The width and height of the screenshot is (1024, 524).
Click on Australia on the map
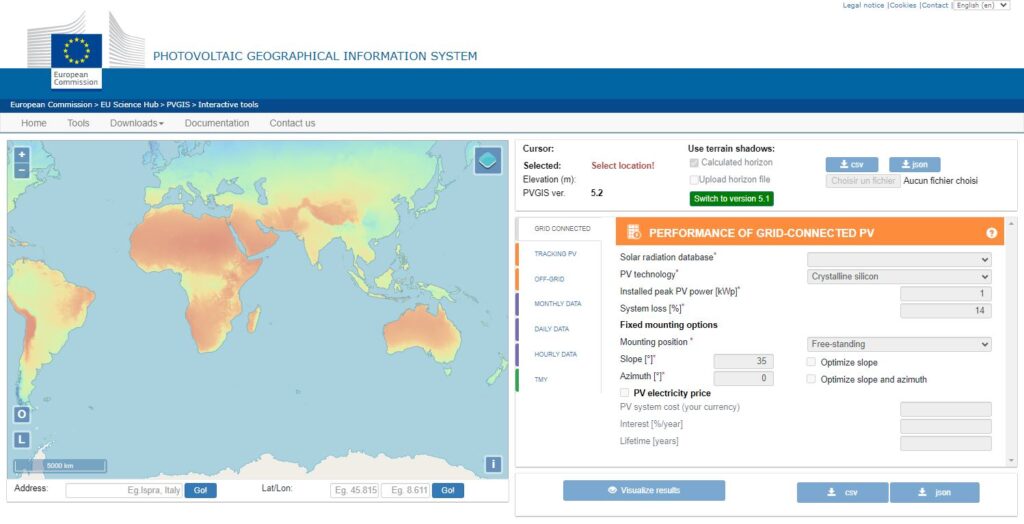point(421,333)
